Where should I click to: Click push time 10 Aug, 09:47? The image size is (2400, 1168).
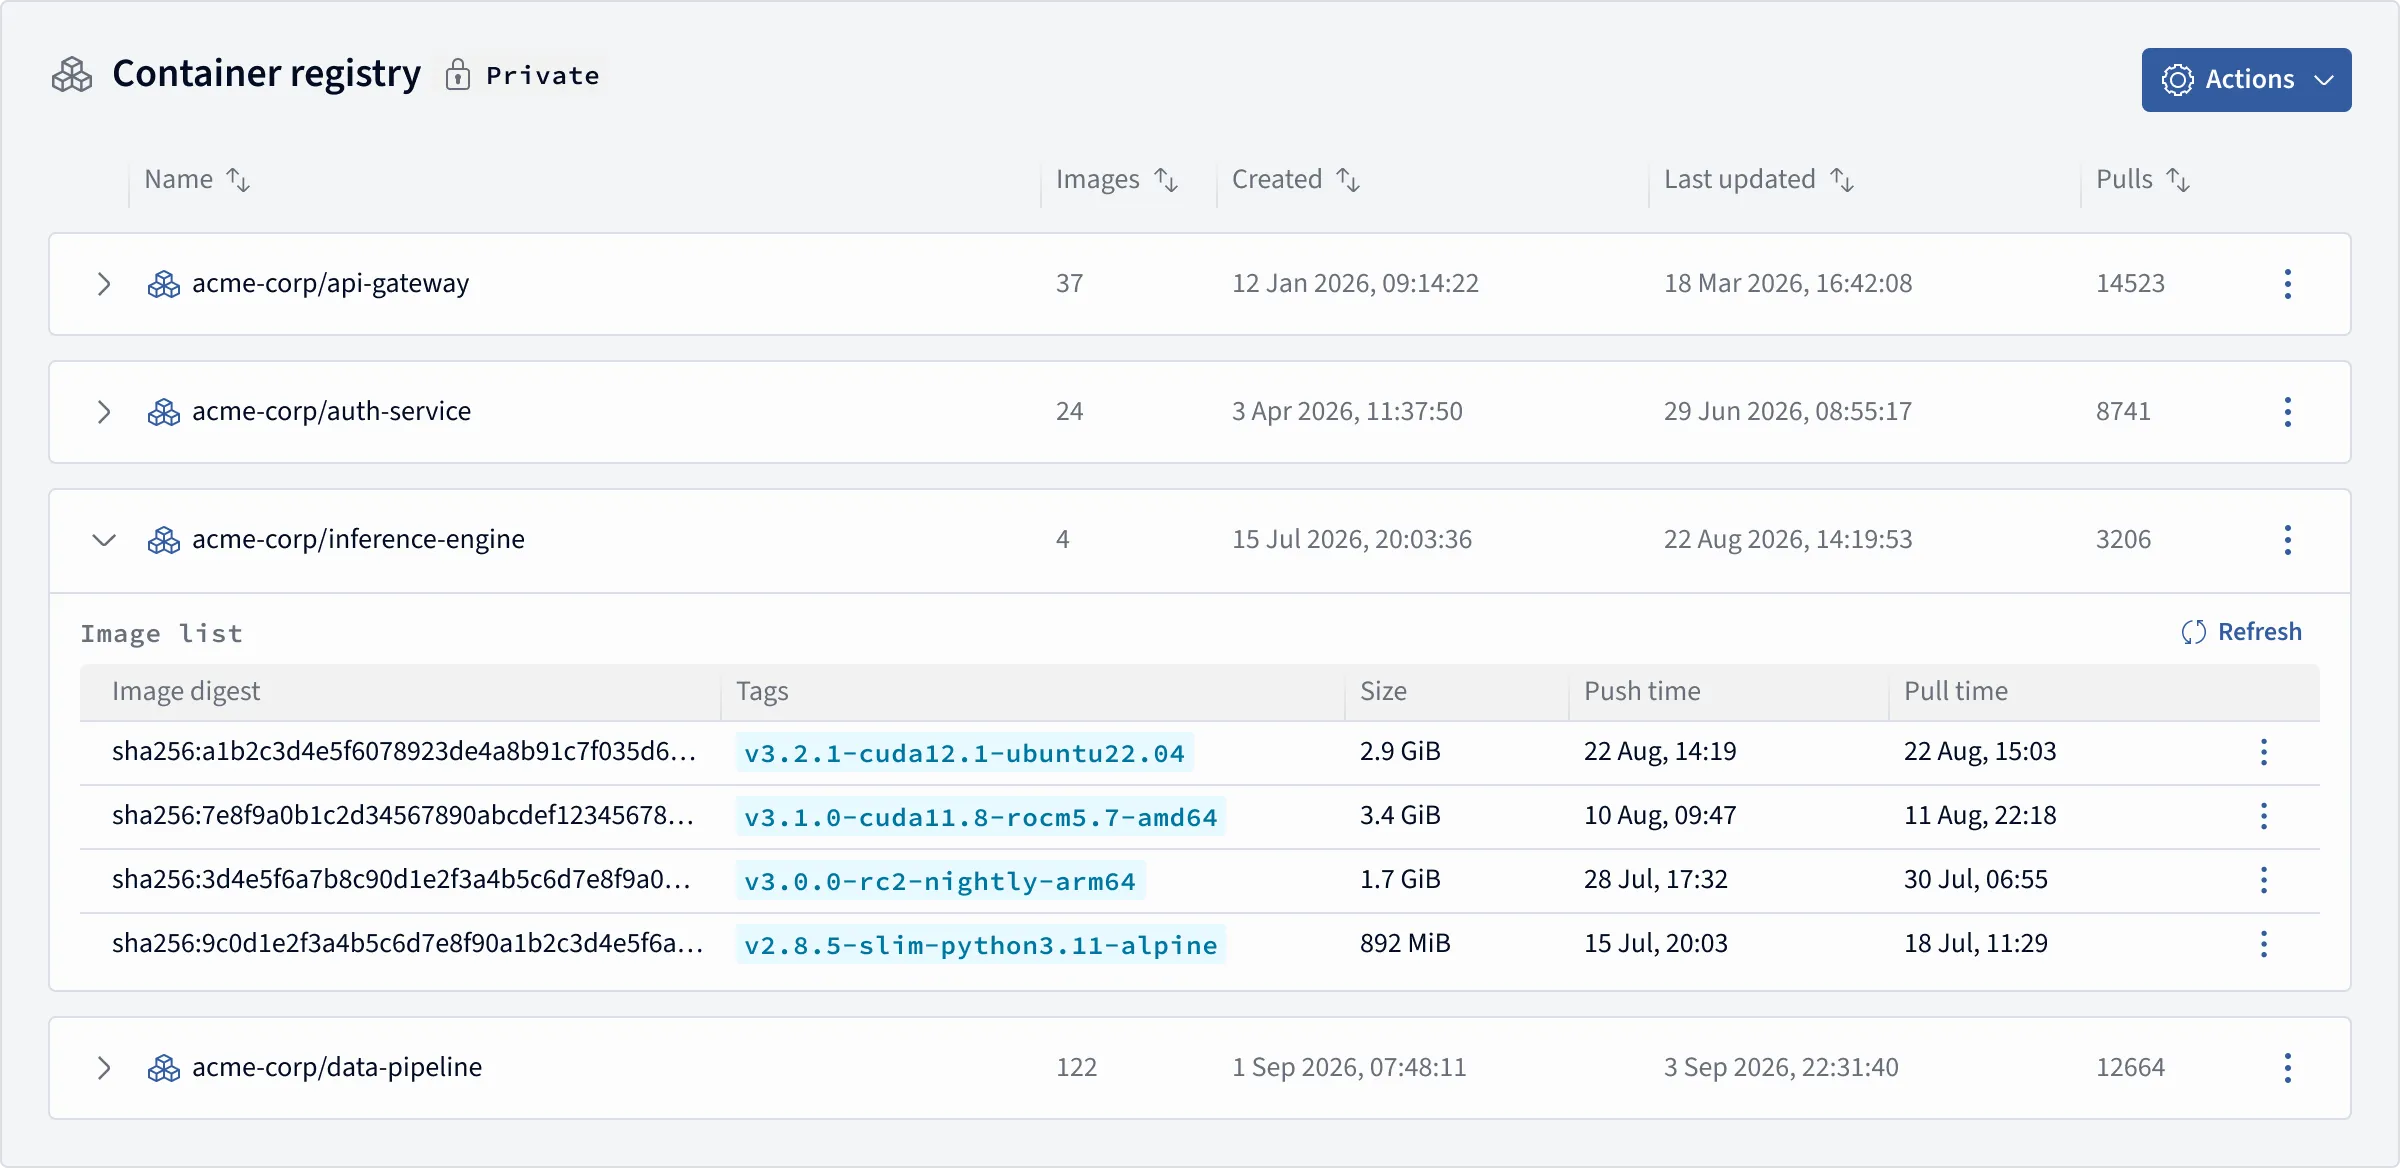click(x=1660, y=816)
